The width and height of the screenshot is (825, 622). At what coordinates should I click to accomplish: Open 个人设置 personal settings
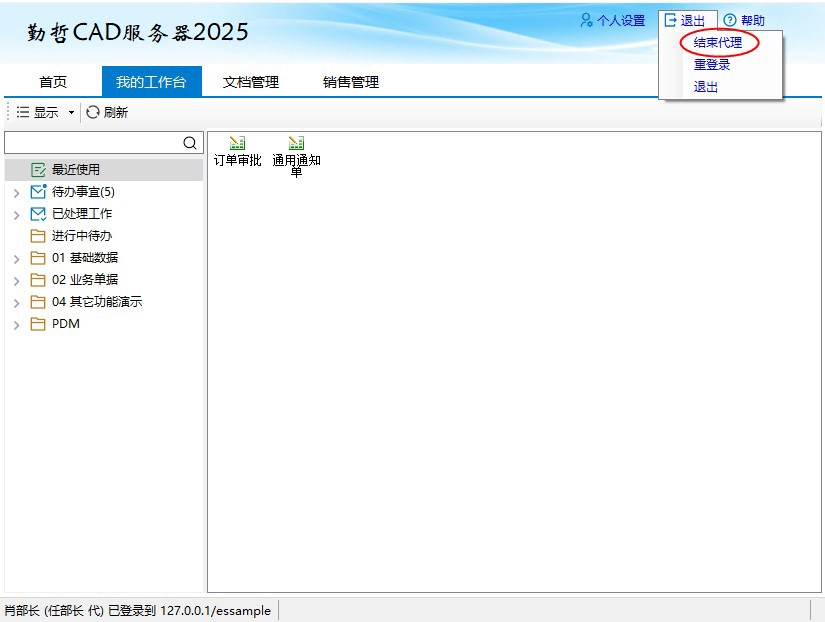pyautogui.click(x=613, y=20)
